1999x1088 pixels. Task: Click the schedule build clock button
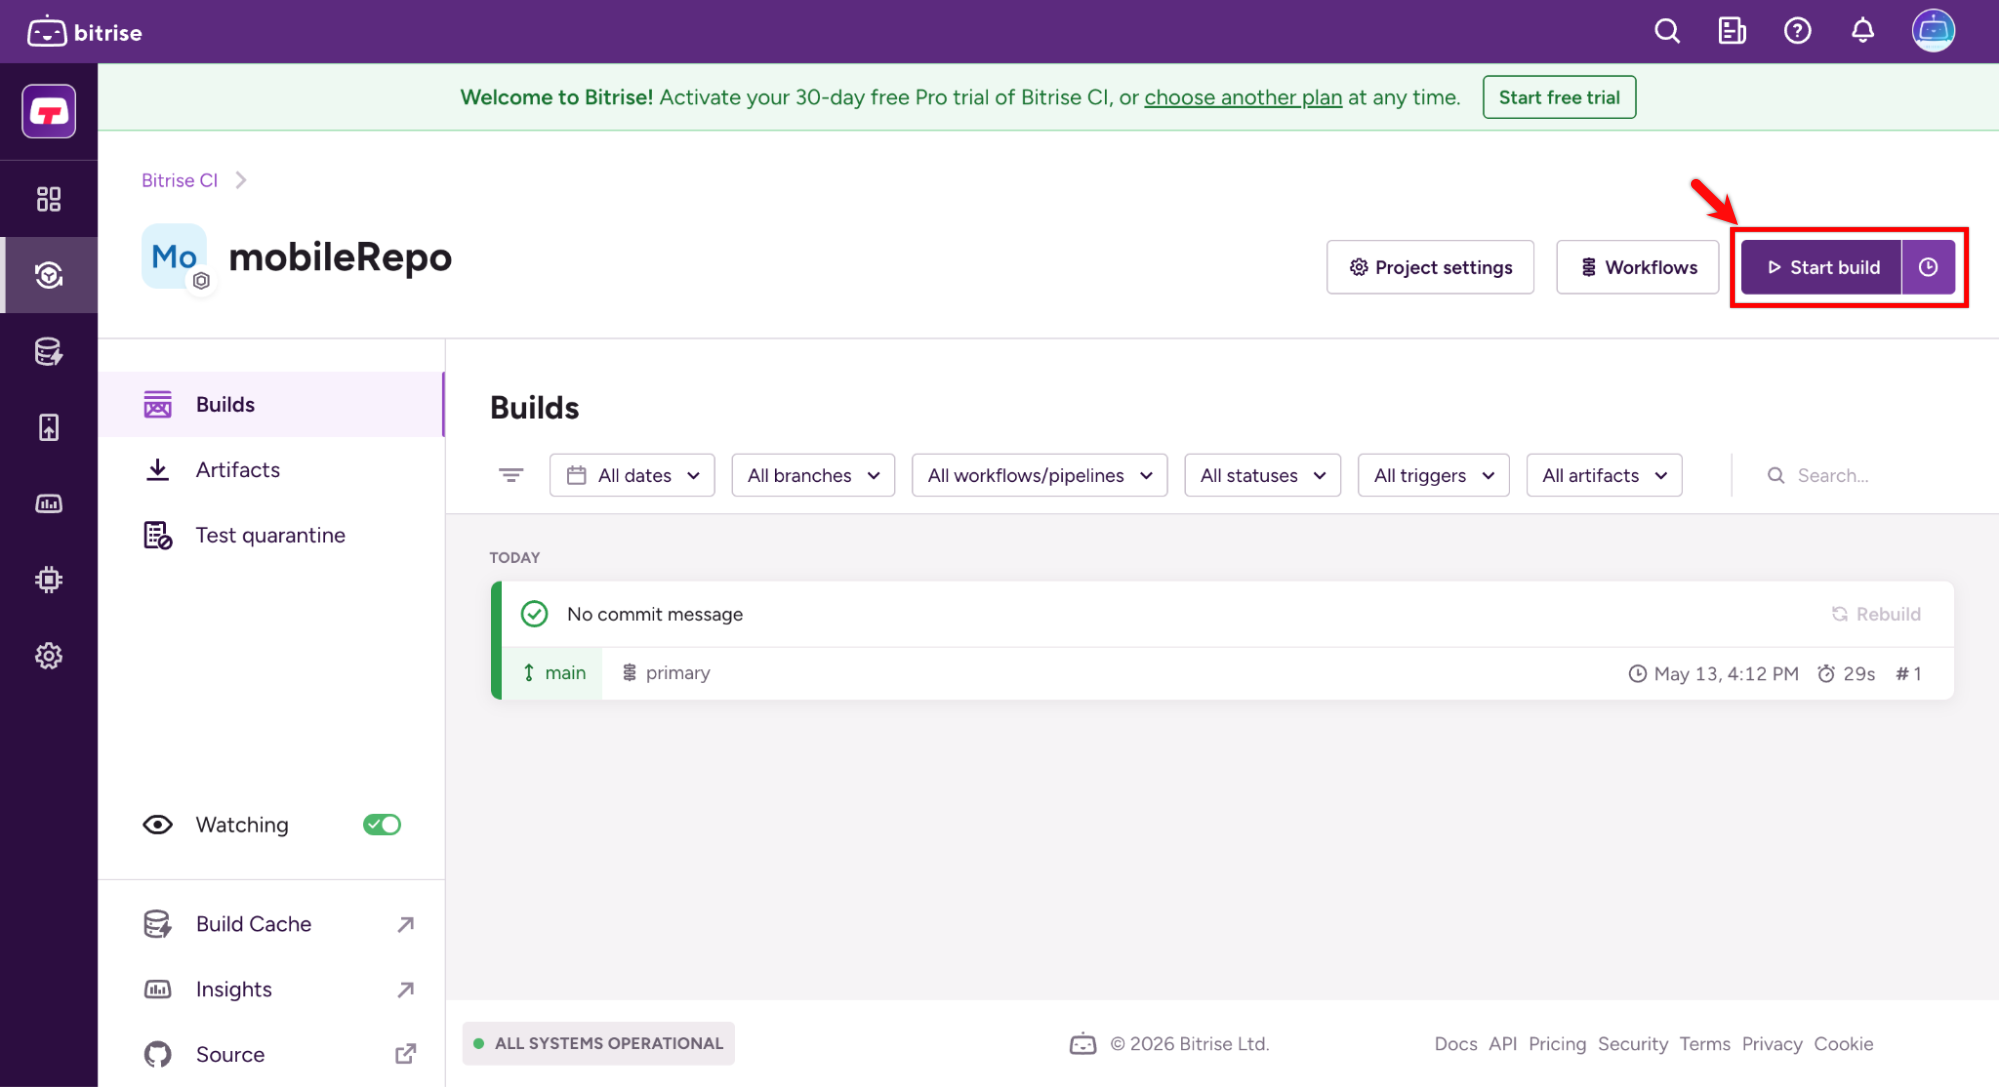1928,267
